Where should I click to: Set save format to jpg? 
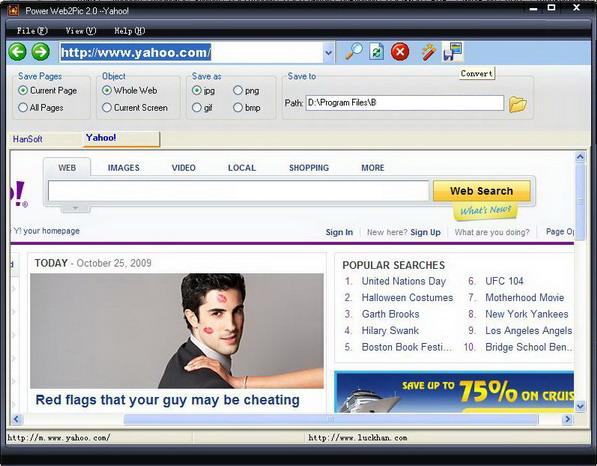(203, 91)
